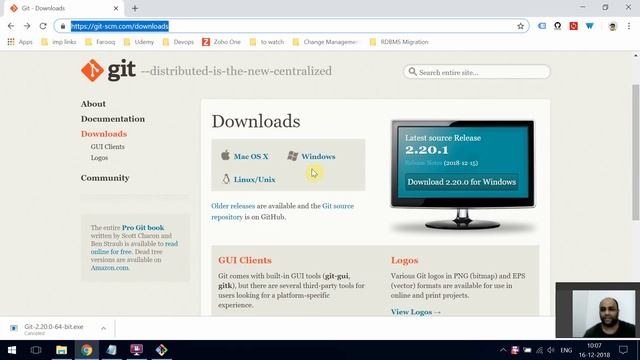Open the Chrome profile avatar

pyautogui.click(x=612, y=26)
